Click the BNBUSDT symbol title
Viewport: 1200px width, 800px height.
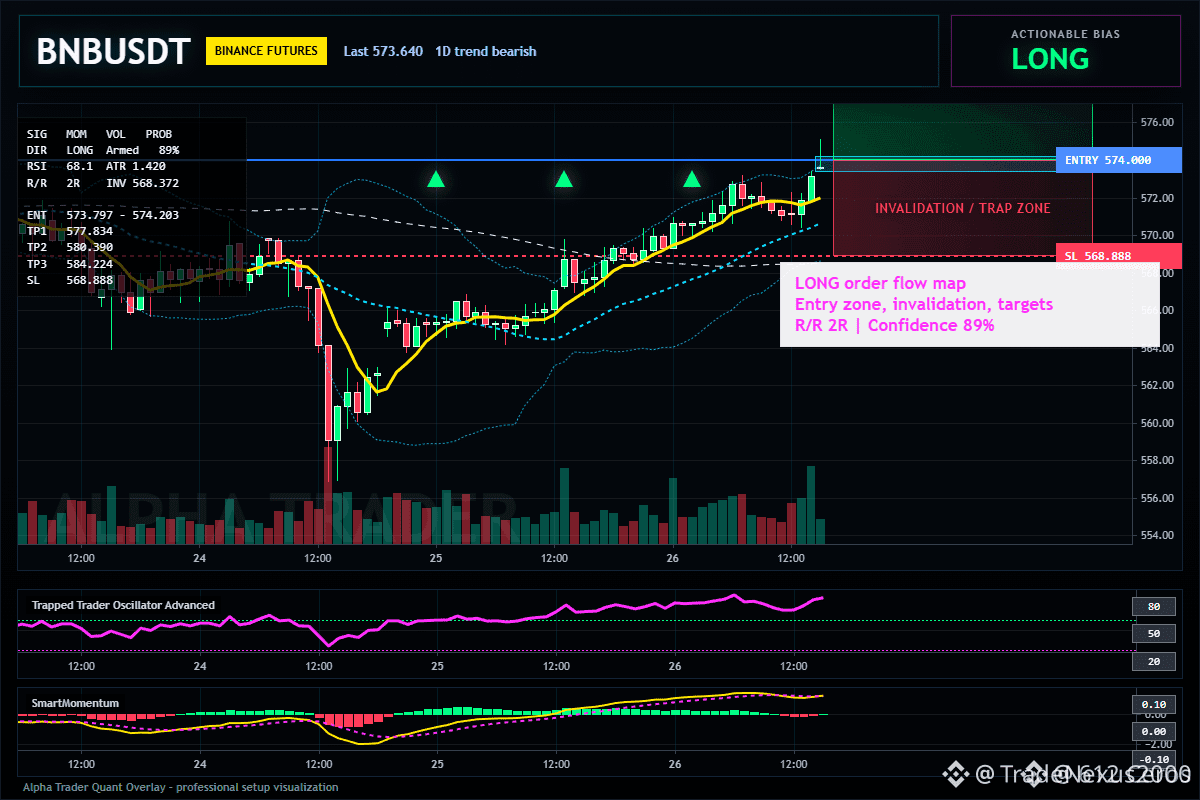click(112, 52)
